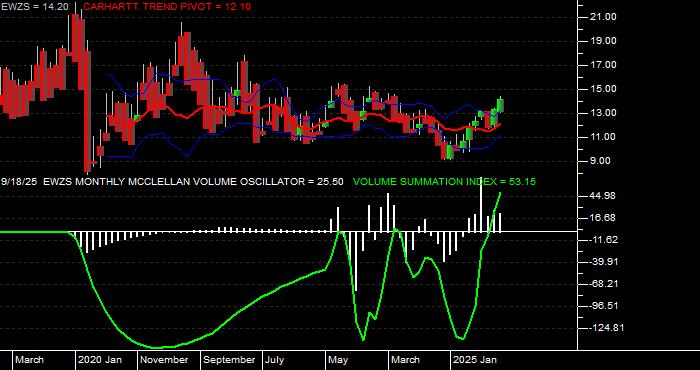The image size is (700, 370).
Task: Select the 17.00 price axis value
Action: coord(603,65)
